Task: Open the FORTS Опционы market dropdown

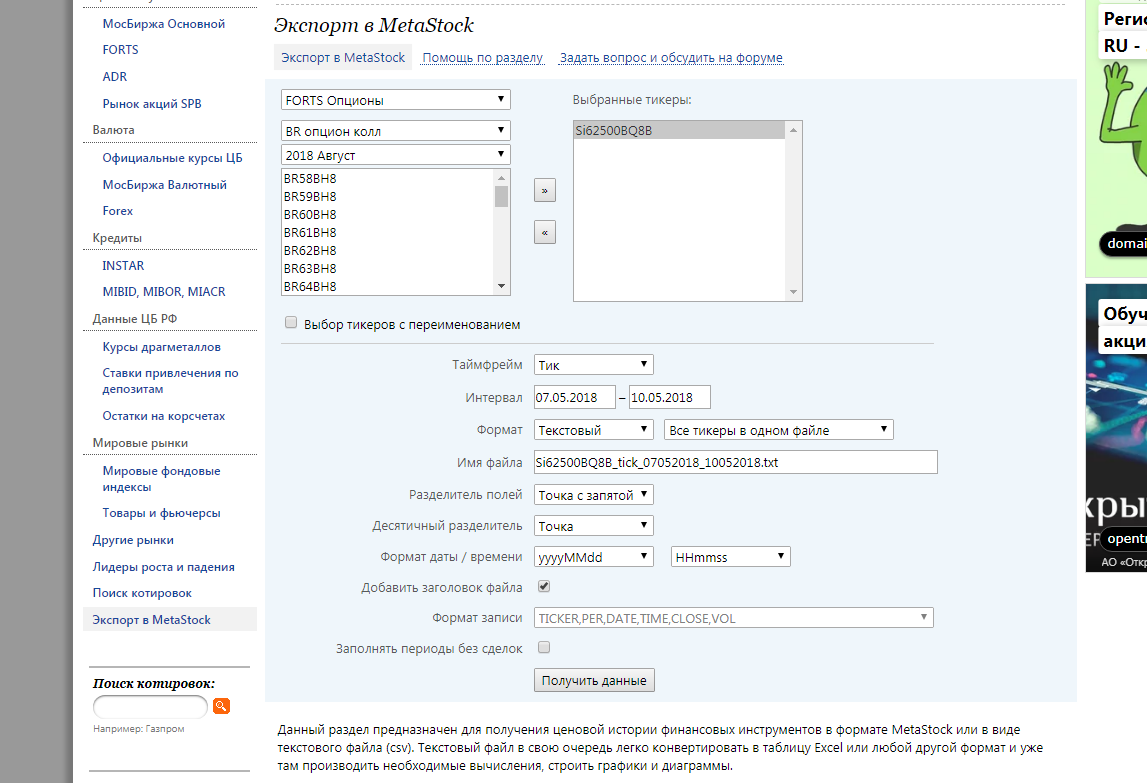Action: click(396, 100)
